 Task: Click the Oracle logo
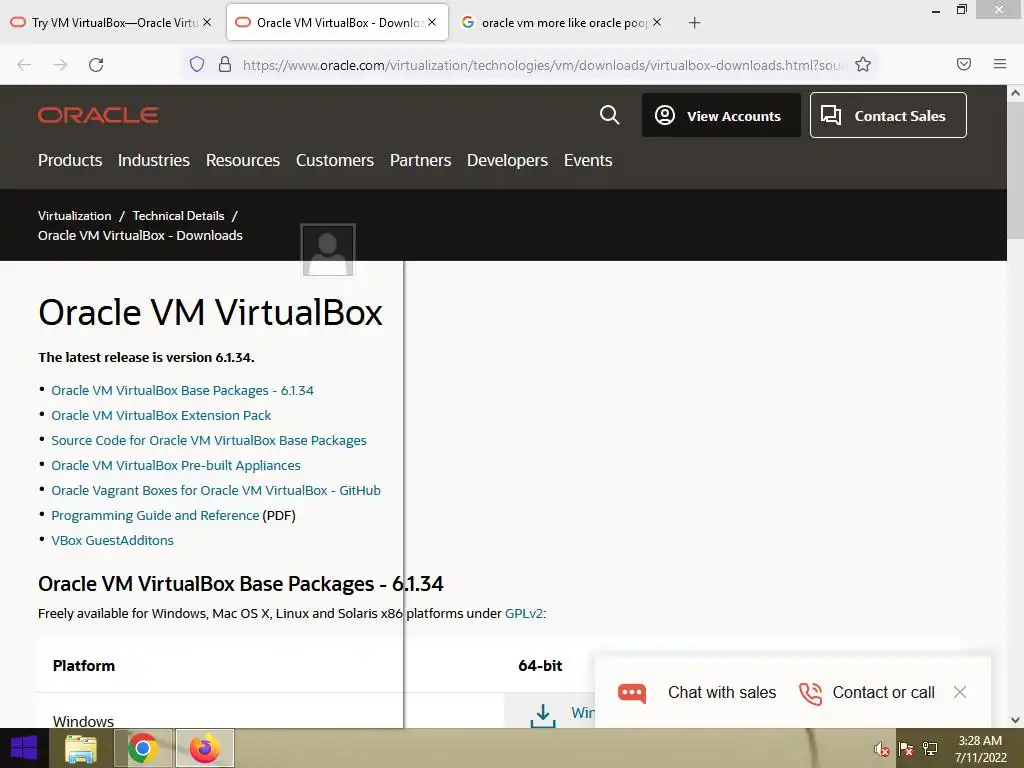[x=98, y=116]
